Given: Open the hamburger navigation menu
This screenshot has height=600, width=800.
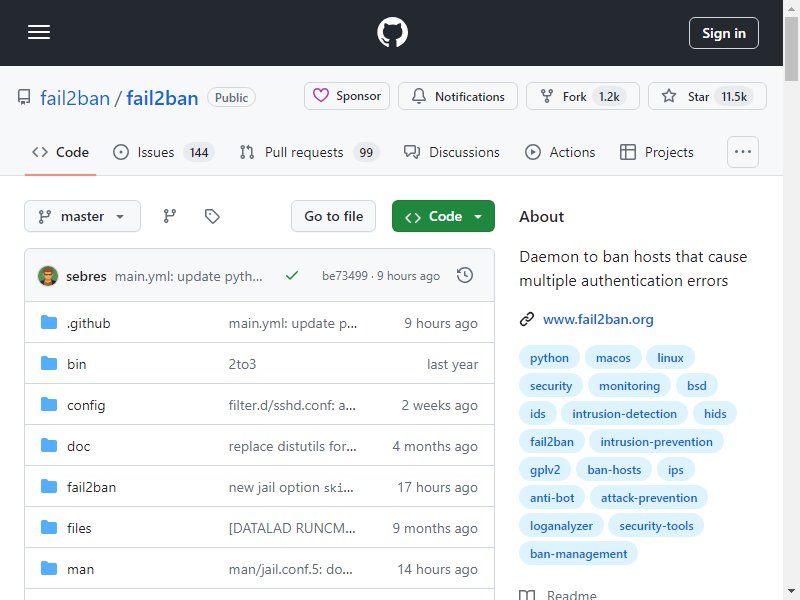Looking at the screenshot, I should (39, 33).
